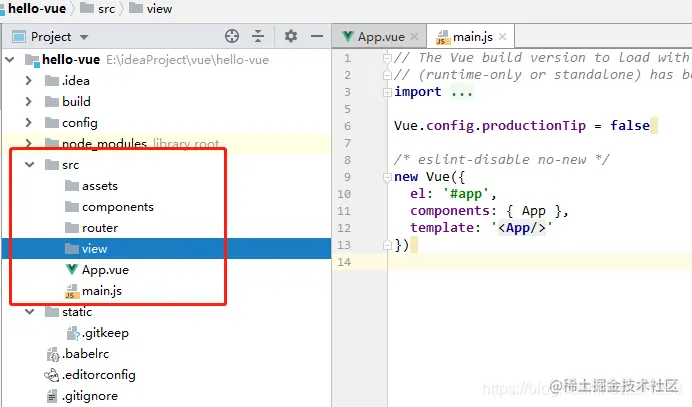
Task: Select the src folder icon
Action: (52, 165)
